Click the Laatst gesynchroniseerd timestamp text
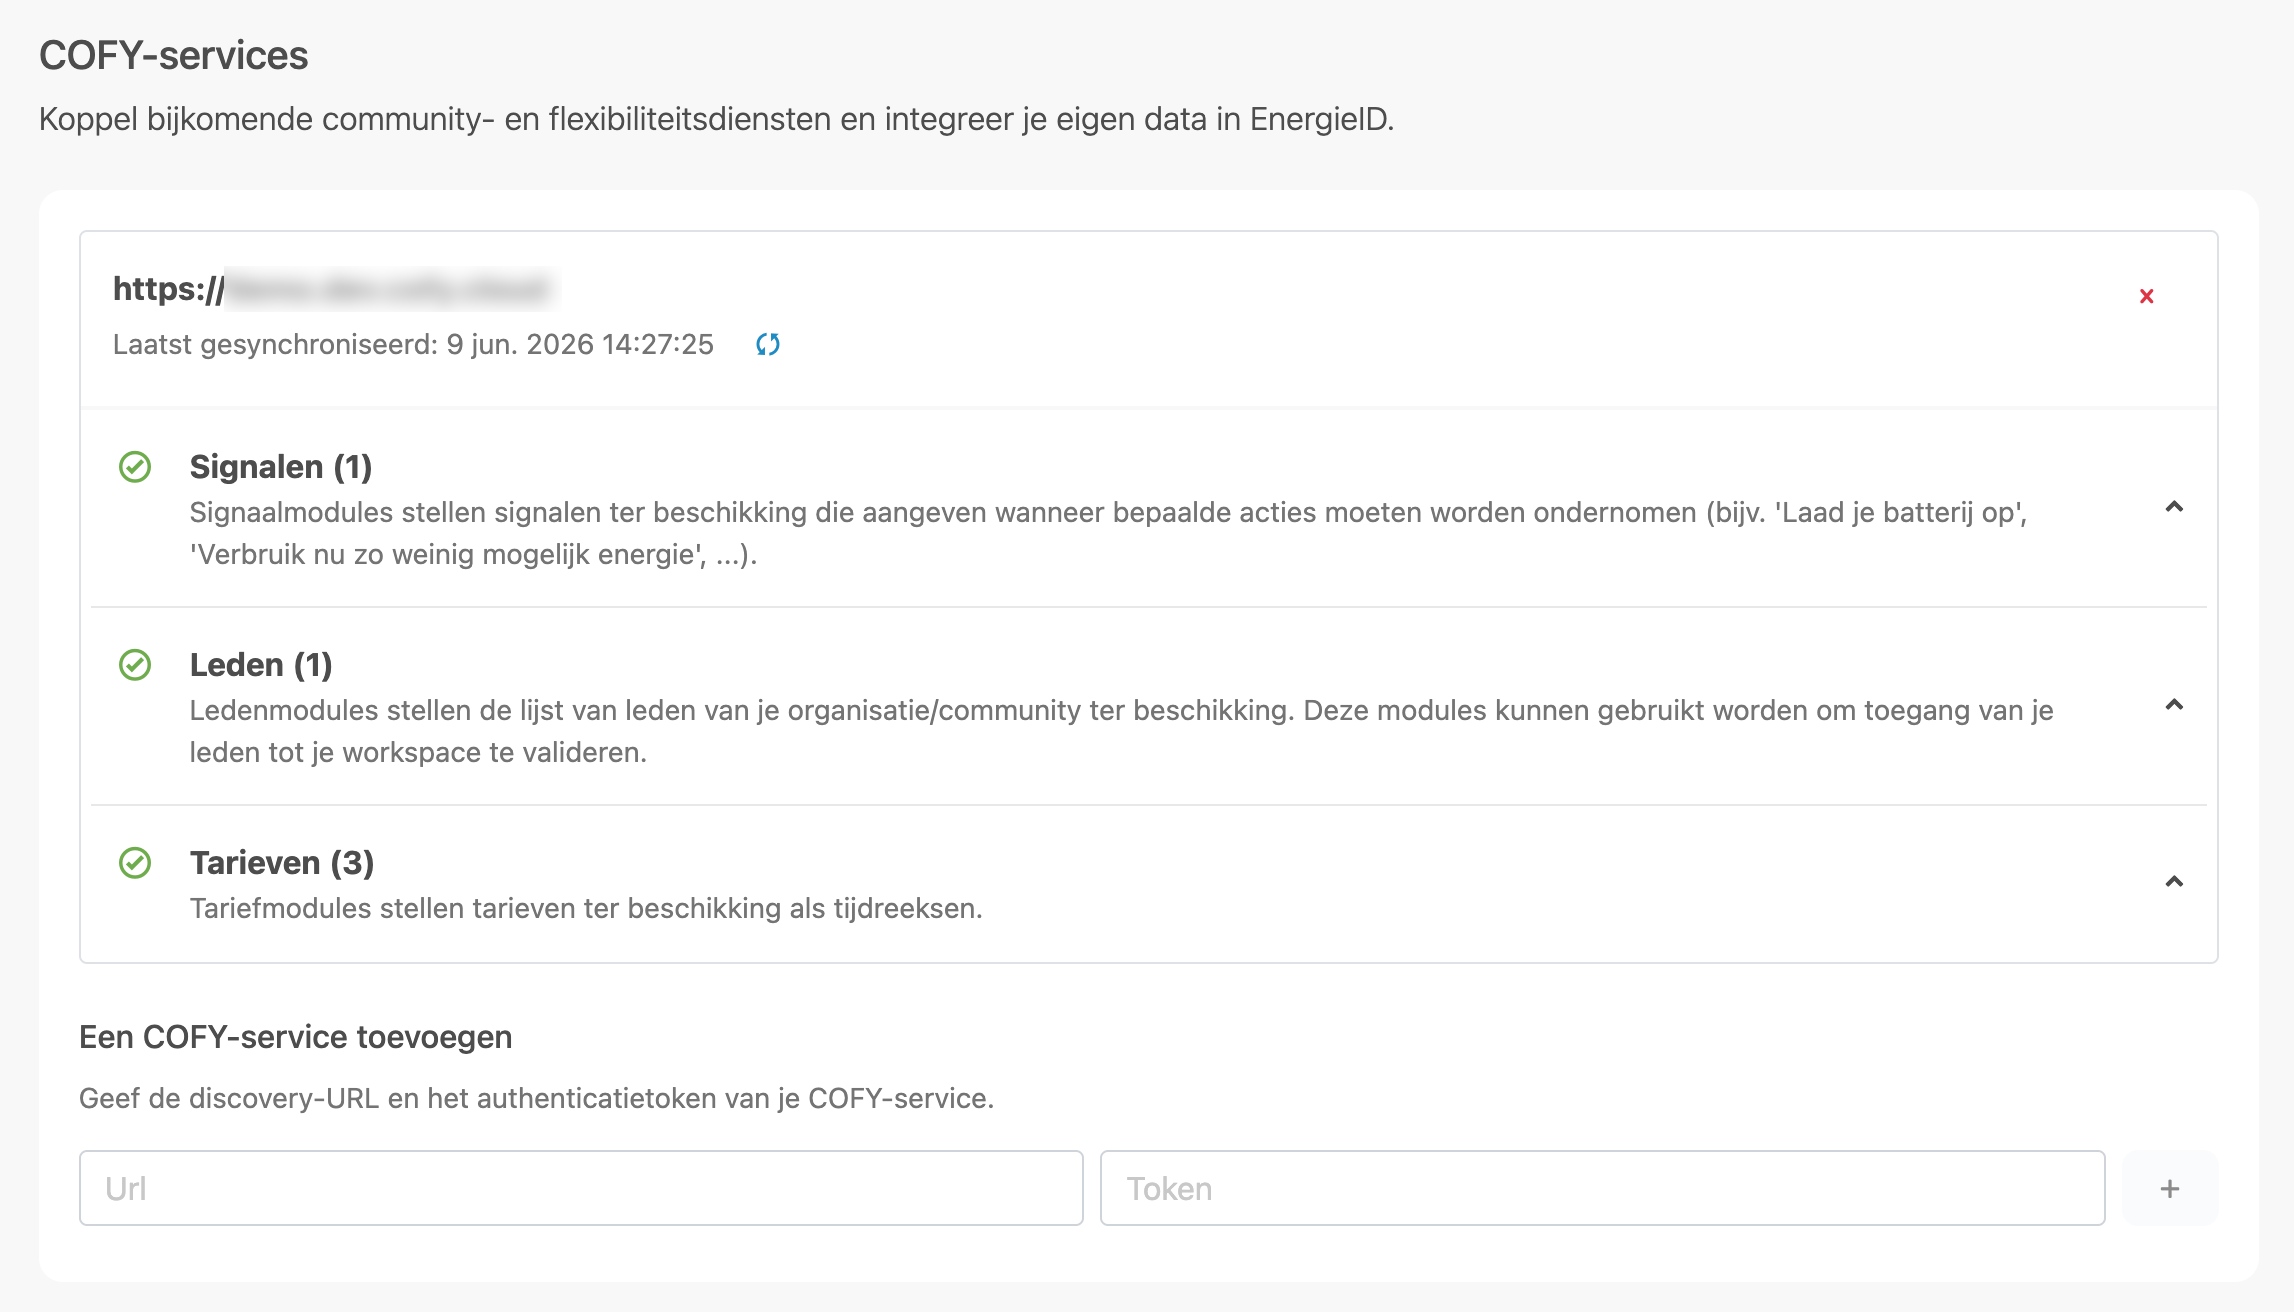 pyautogui.click(x=413, y=345)
